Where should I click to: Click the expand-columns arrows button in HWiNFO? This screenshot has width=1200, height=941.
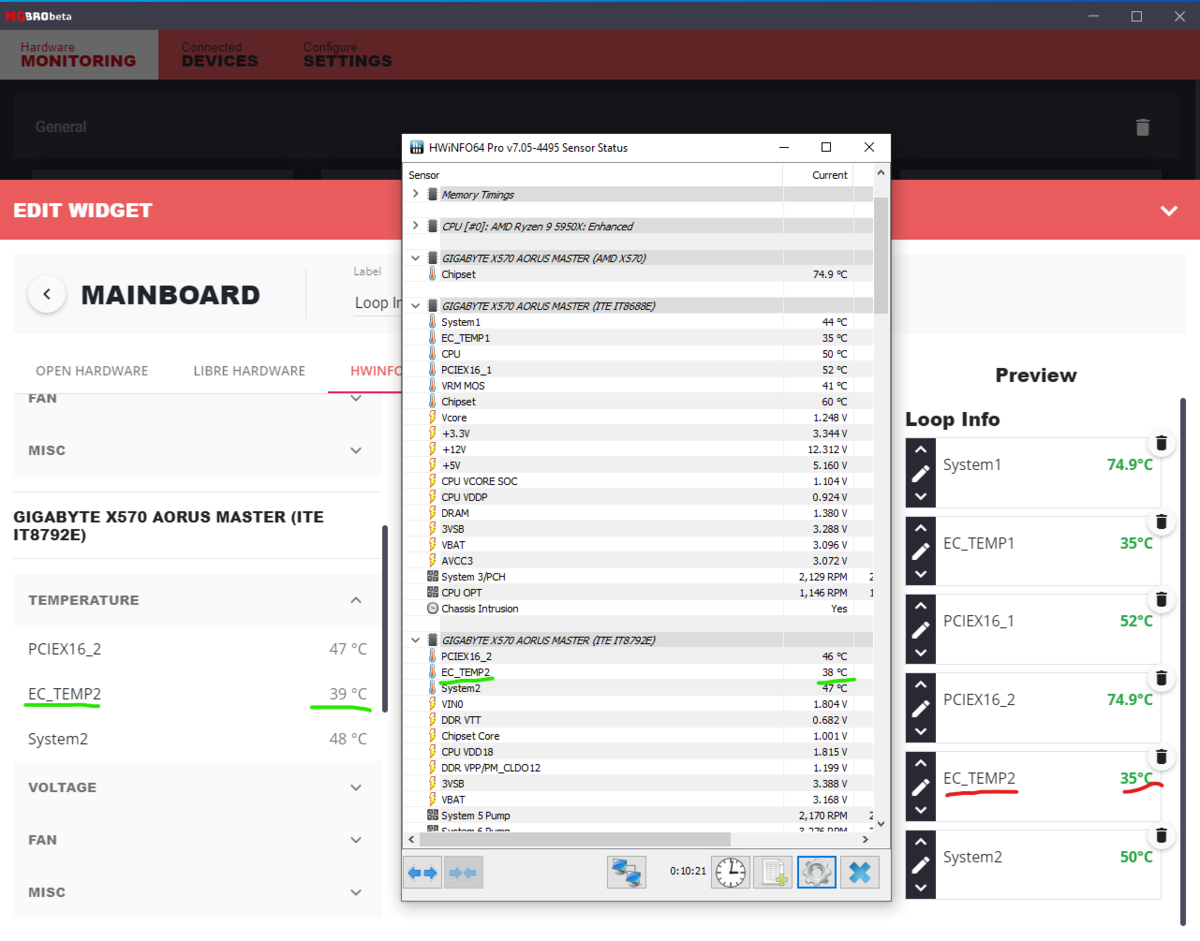[x=423, y=873]
